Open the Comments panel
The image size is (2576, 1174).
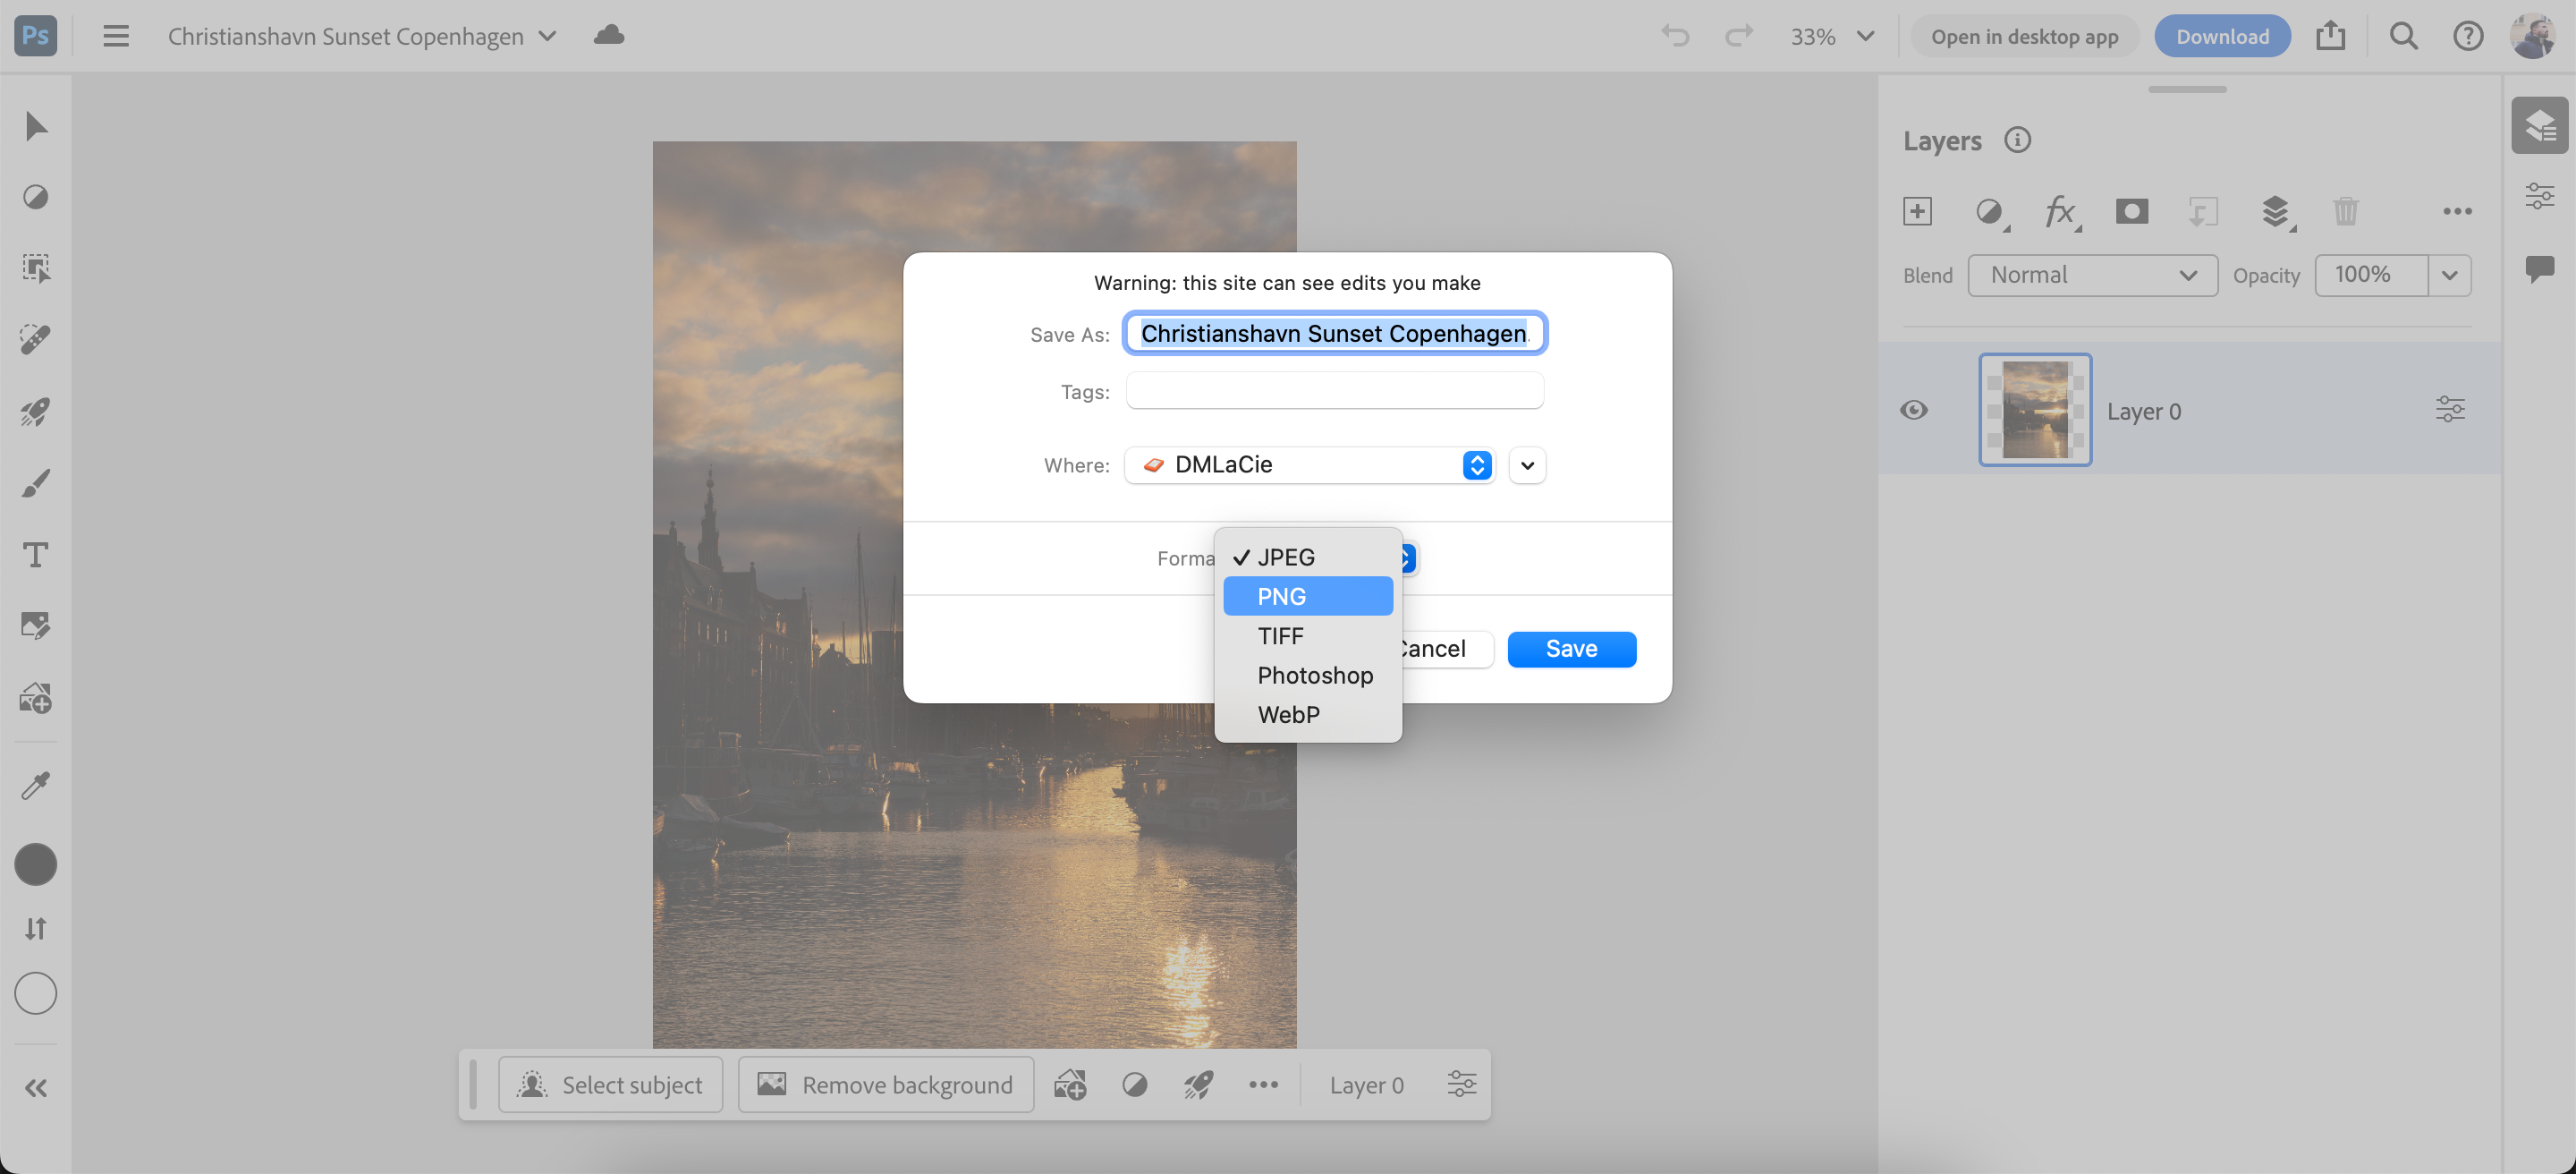point(2541,267)
